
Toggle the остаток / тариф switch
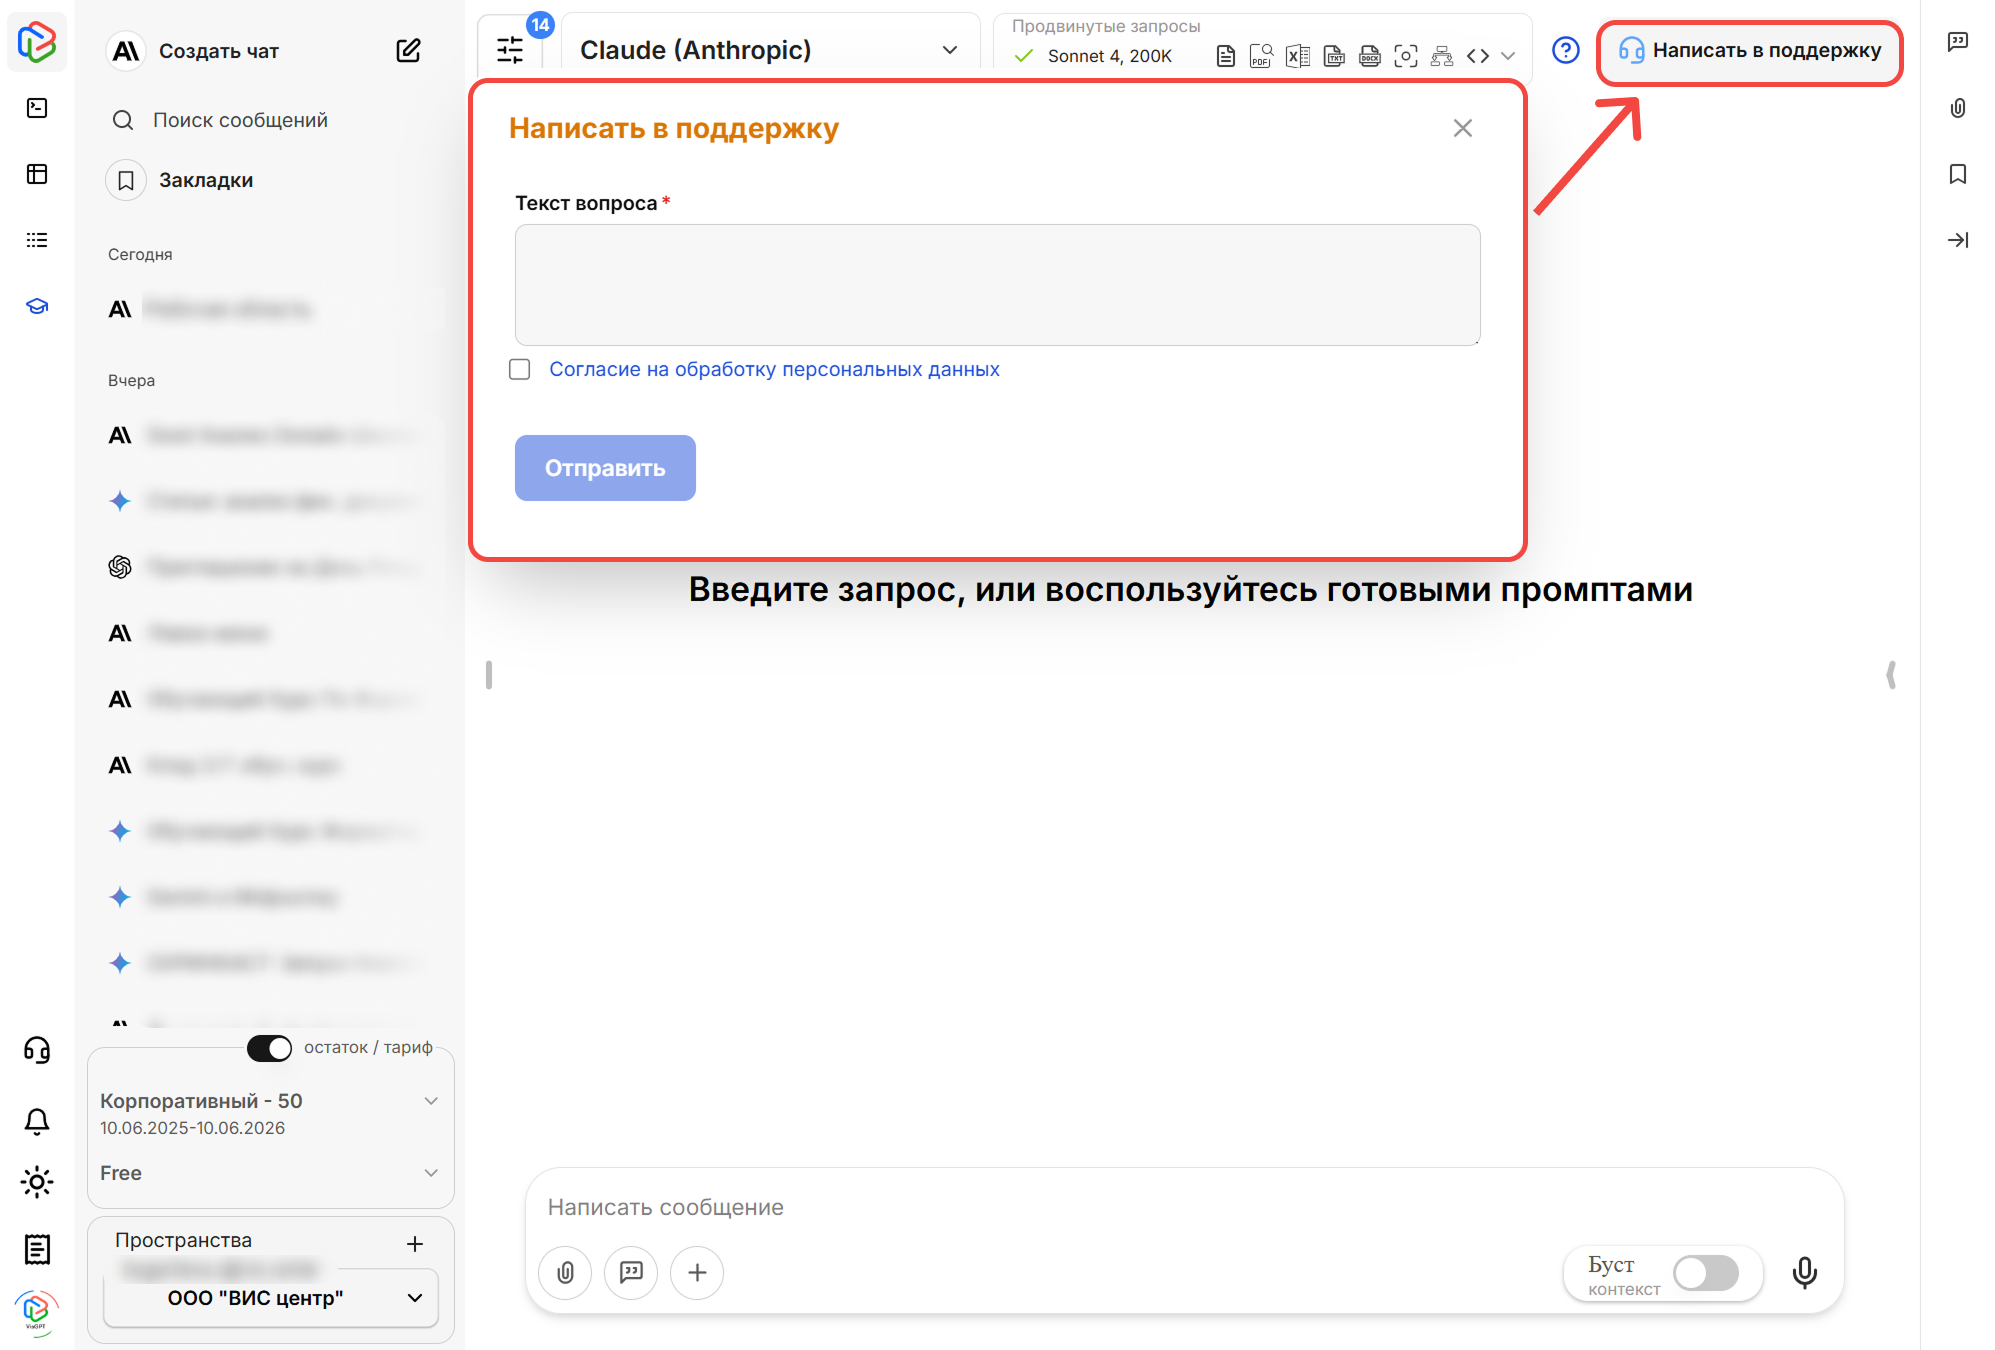point(270,1047)
